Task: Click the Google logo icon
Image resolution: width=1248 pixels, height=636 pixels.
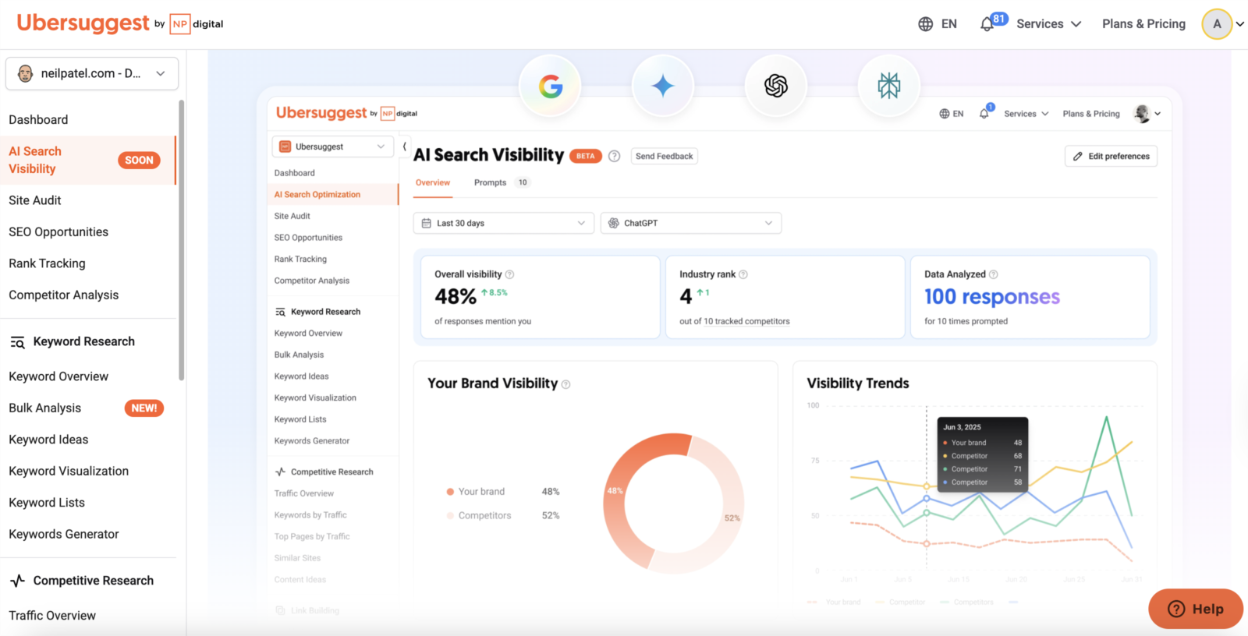Action: (x=550, y=86)
